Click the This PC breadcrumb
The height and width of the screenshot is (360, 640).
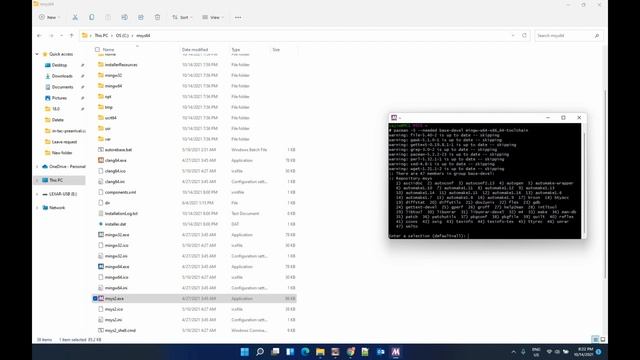click(x=101, y=36)
